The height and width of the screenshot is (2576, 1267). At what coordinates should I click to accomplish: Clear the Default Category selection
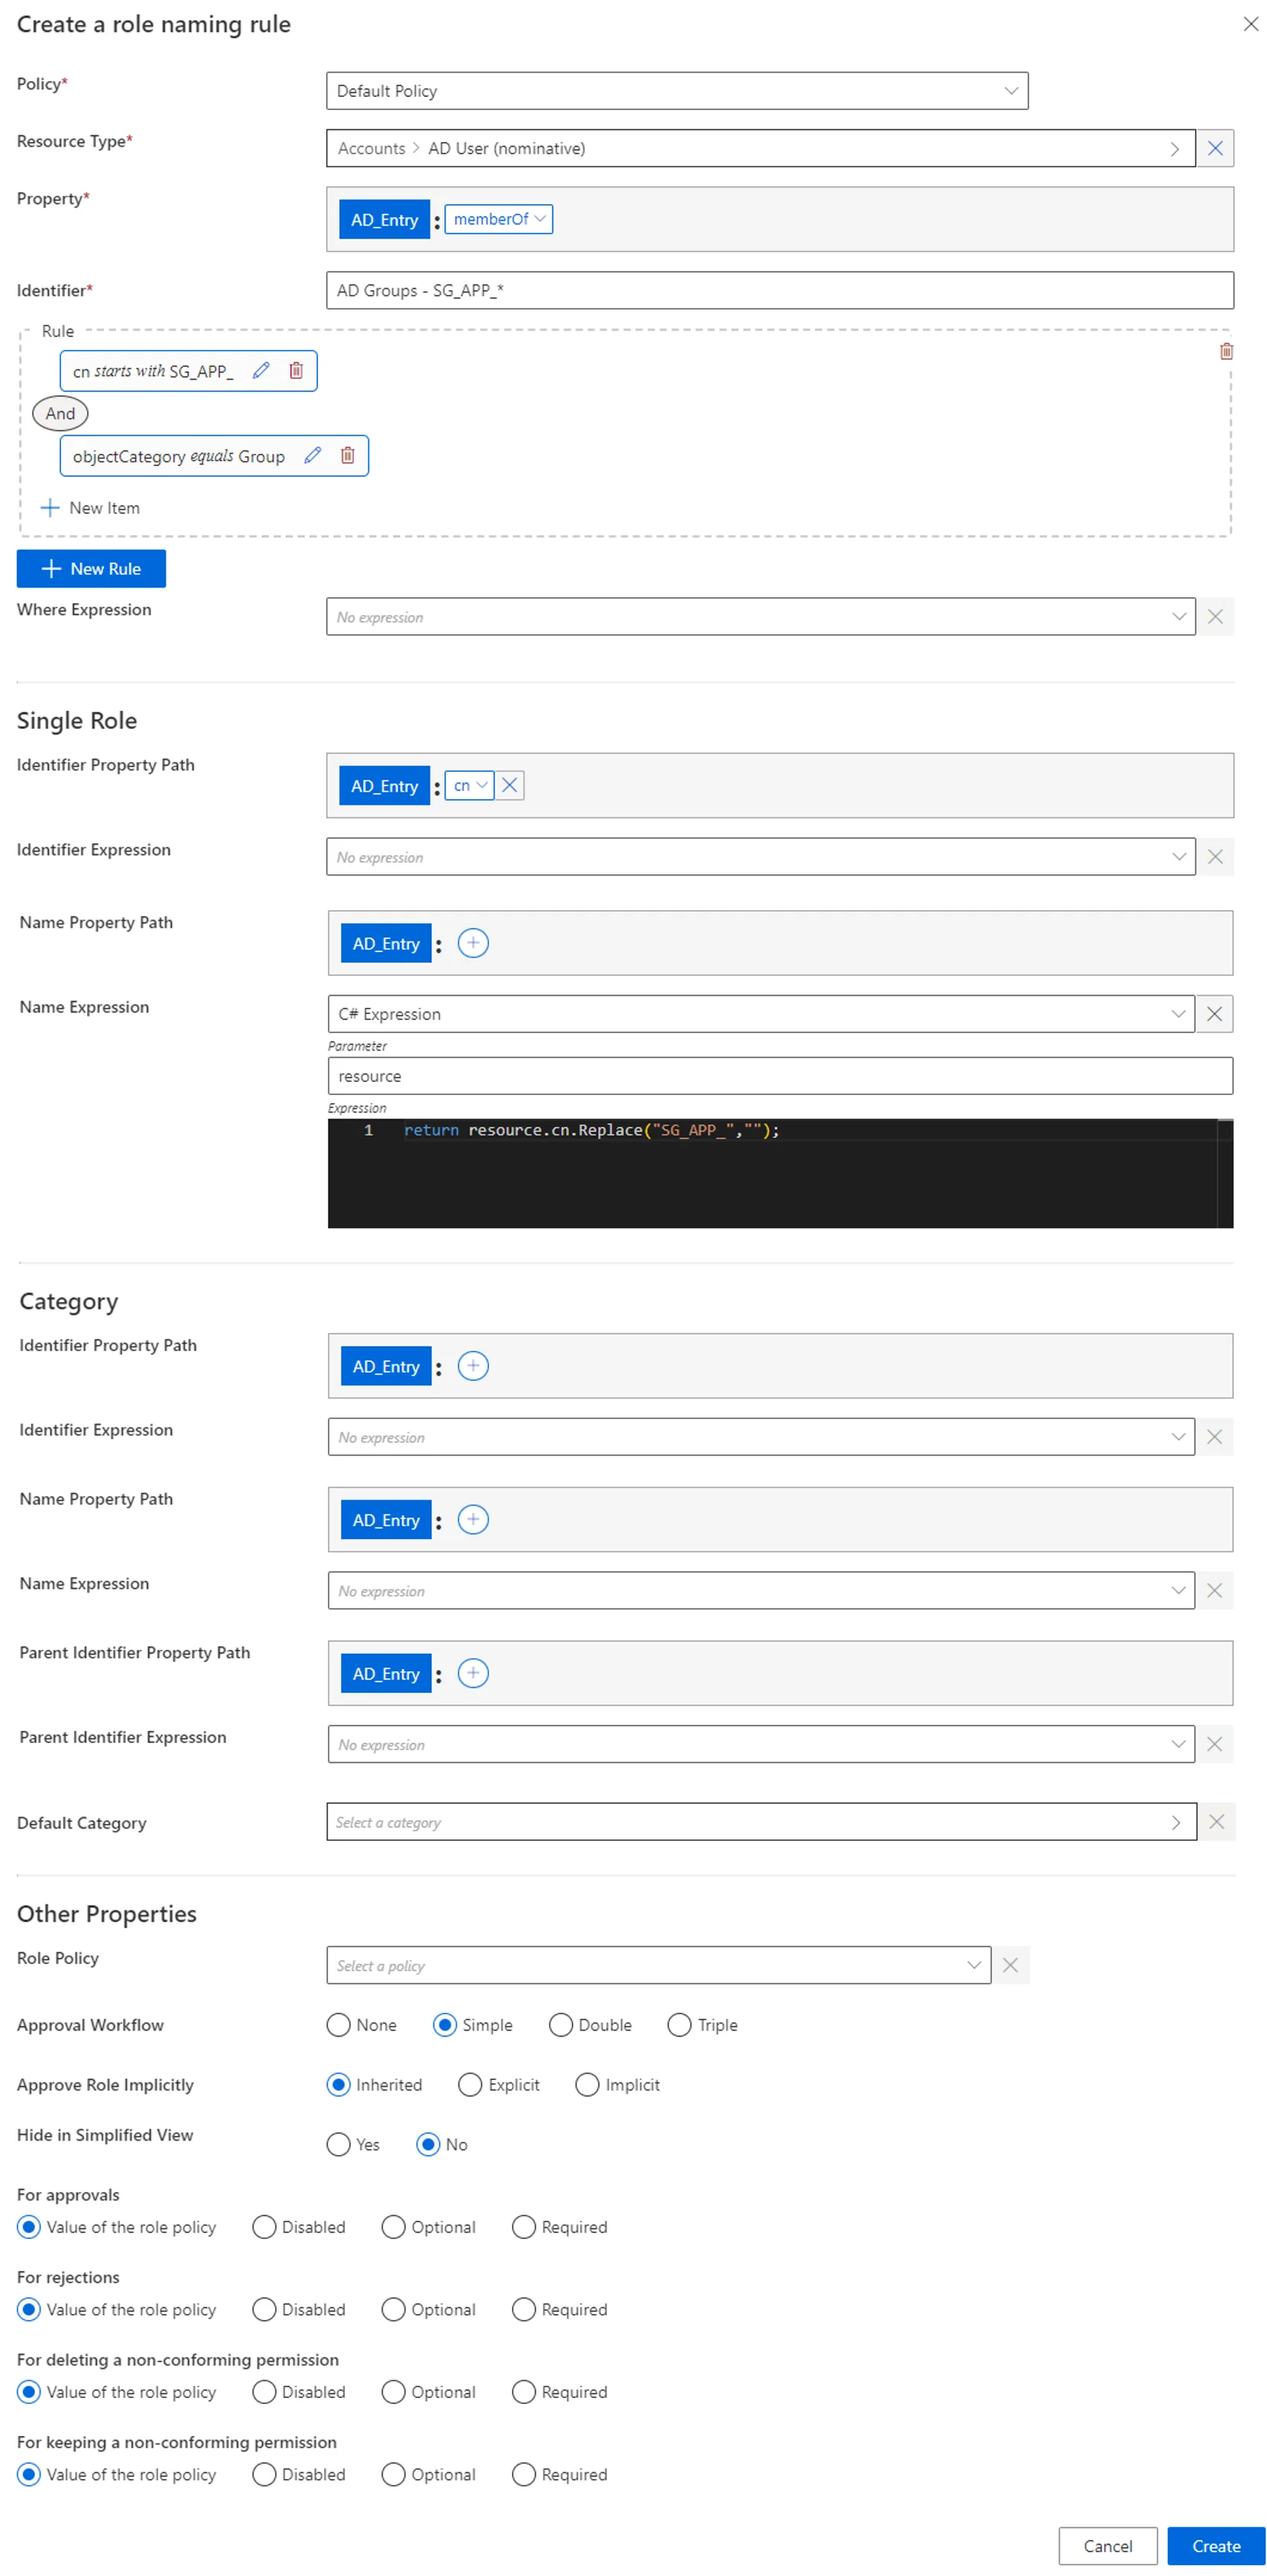click(1216, 1822)
